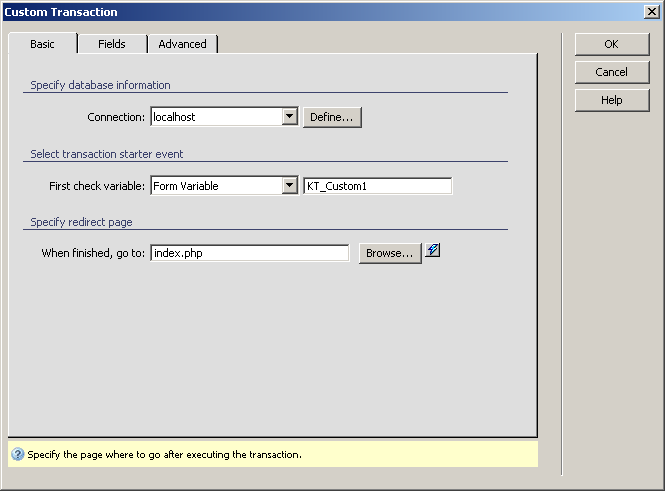
Task: Click the index.php redirect page field
Action: point(249,253)
